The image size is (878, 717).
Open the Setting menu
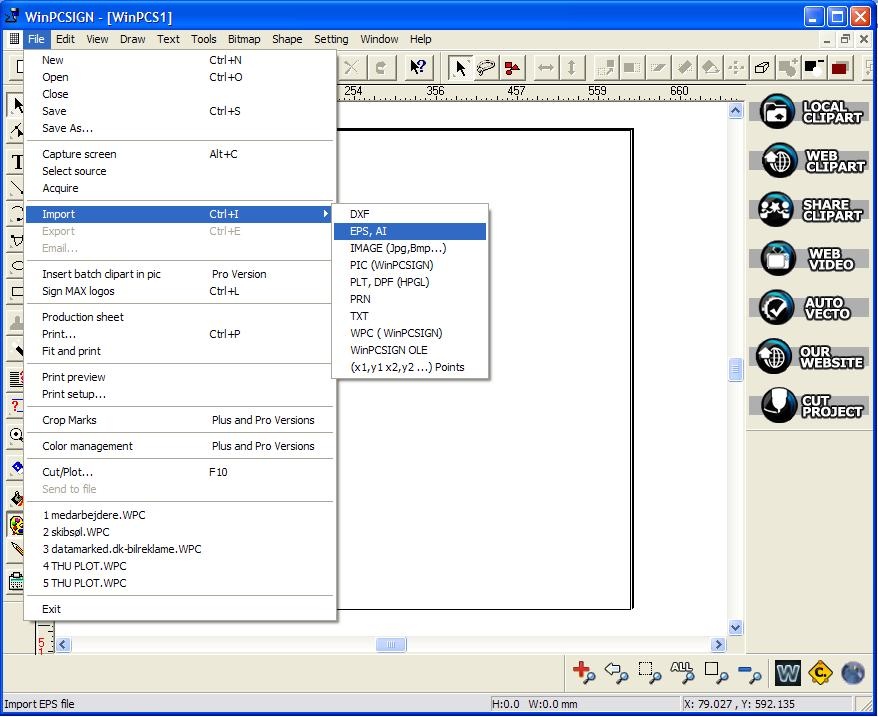[x=331, y=39]
